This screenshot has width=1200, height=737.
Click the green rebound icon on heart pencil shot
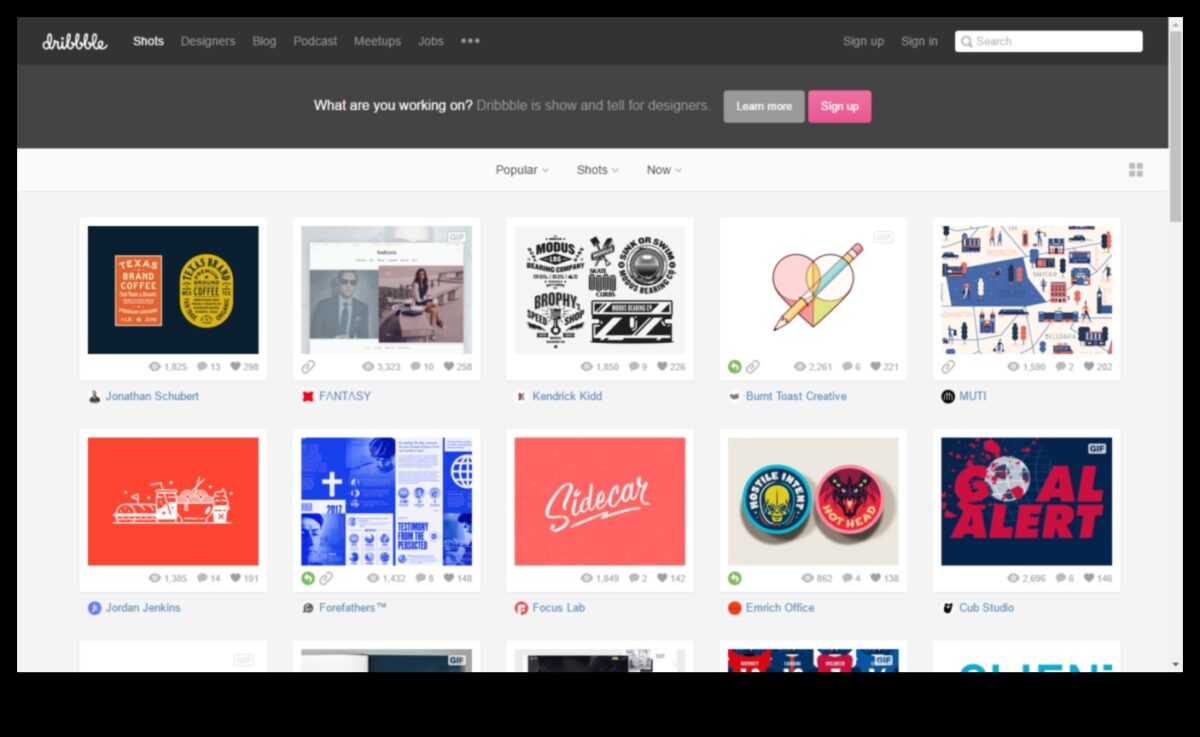click(735, 367)
